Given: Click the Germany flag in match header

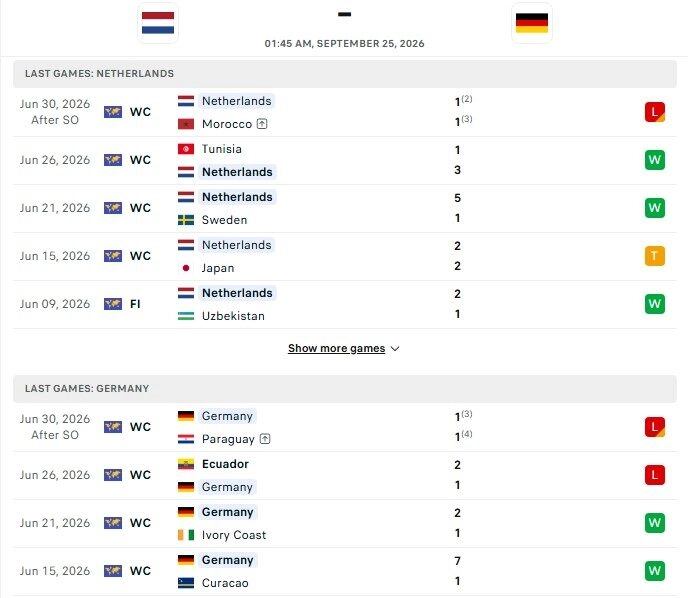Looking at the screenshot, I should 532,23.
